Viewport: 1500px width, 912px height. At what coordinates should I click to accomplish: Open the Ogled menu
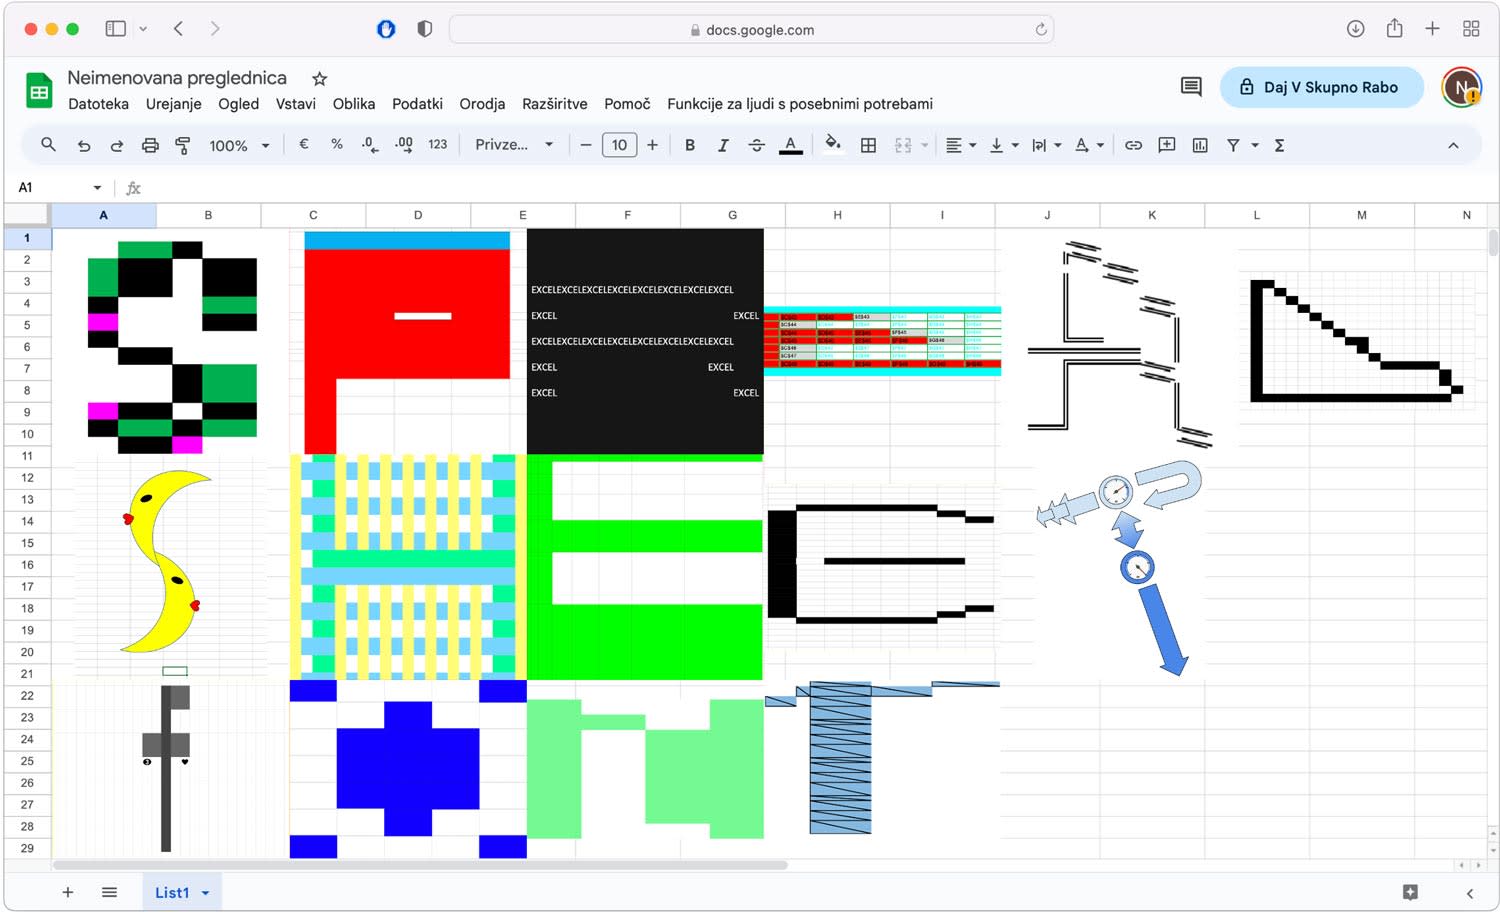click(x=238, y=104)
